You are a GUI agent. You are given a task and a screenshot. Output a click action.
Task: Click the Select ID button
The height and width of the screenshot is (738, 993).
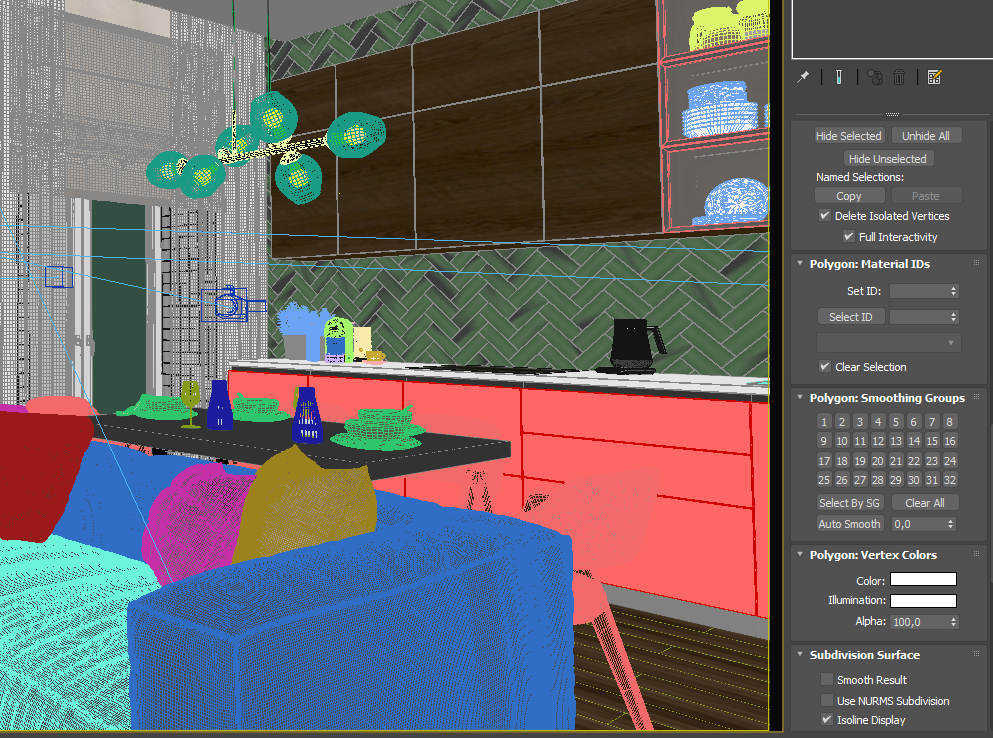tap(851, 317)
